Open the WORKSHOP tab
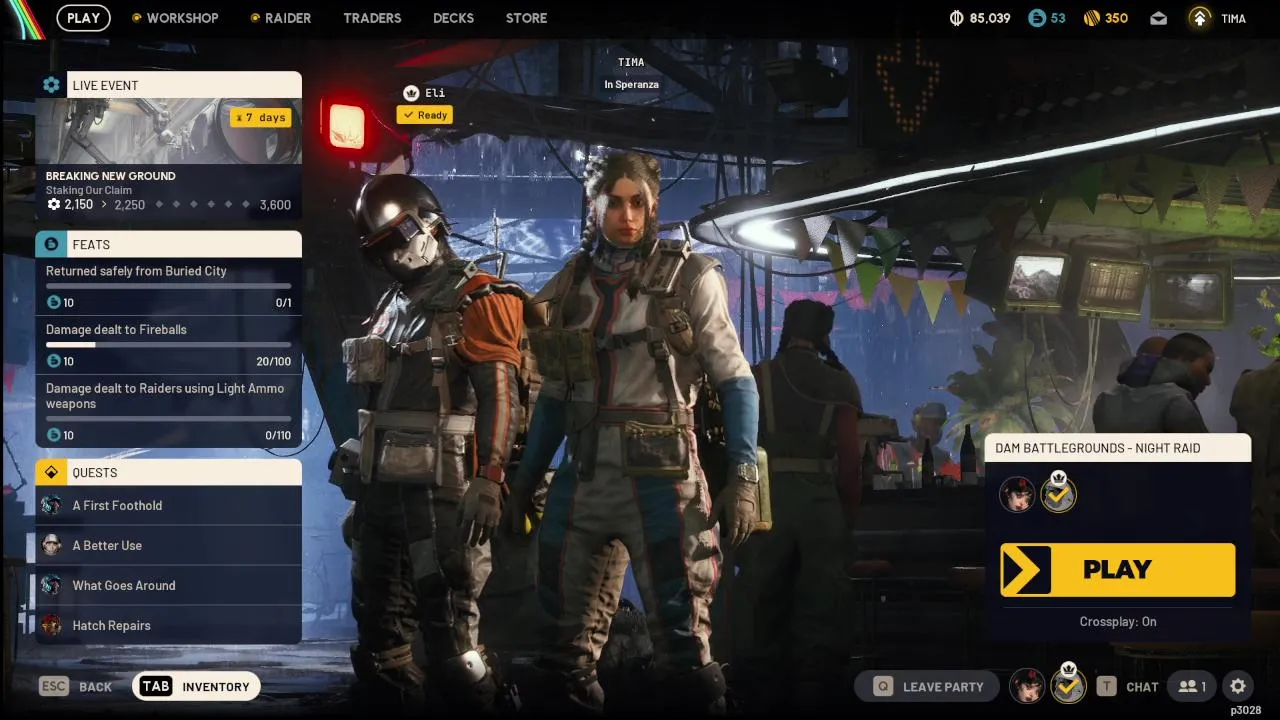The width and height of the screenshot is (1280, 720). click(174, 18)
